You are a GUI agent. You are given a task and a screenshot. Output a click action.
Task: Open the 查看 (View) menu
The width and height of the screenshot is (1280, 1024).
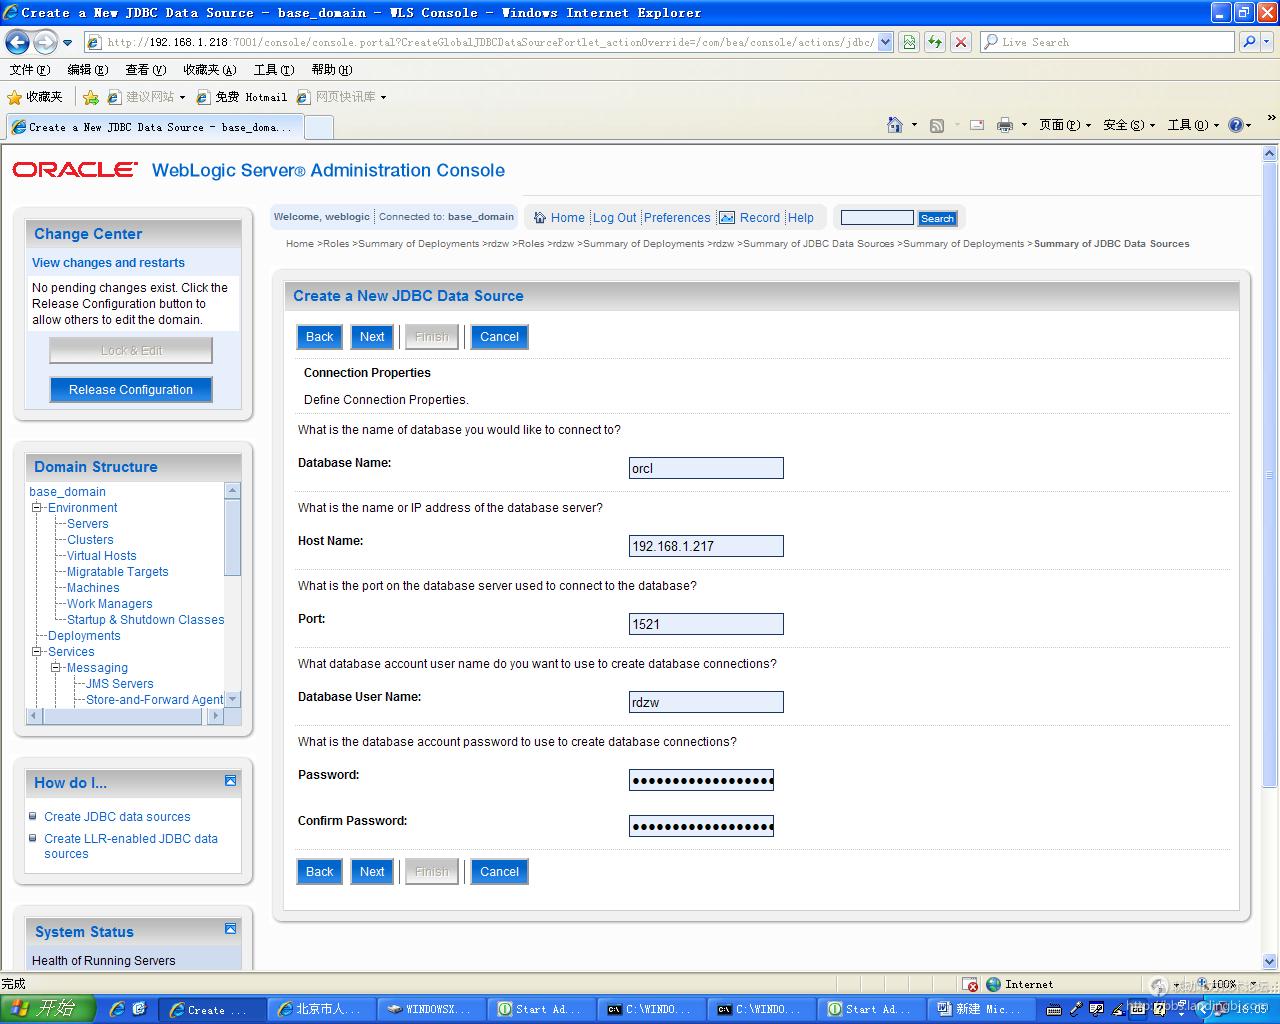click(145, 70)
